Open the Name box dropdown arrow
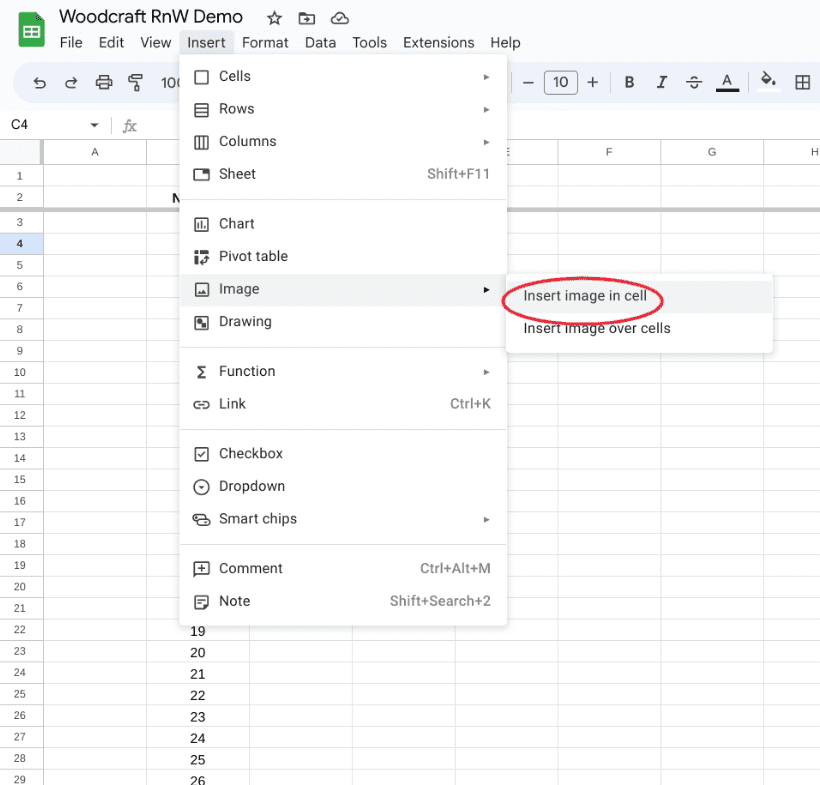 [94, 125]
